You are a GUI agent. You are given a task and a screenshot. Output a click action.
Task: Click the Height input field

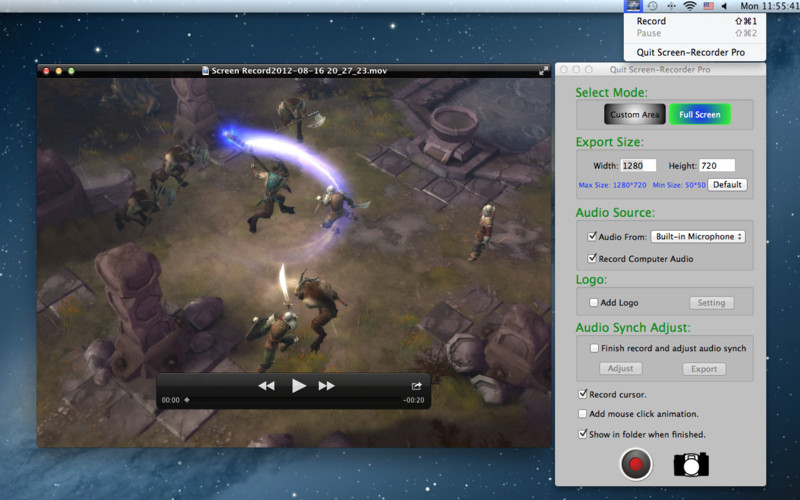[x=717, y=165]
